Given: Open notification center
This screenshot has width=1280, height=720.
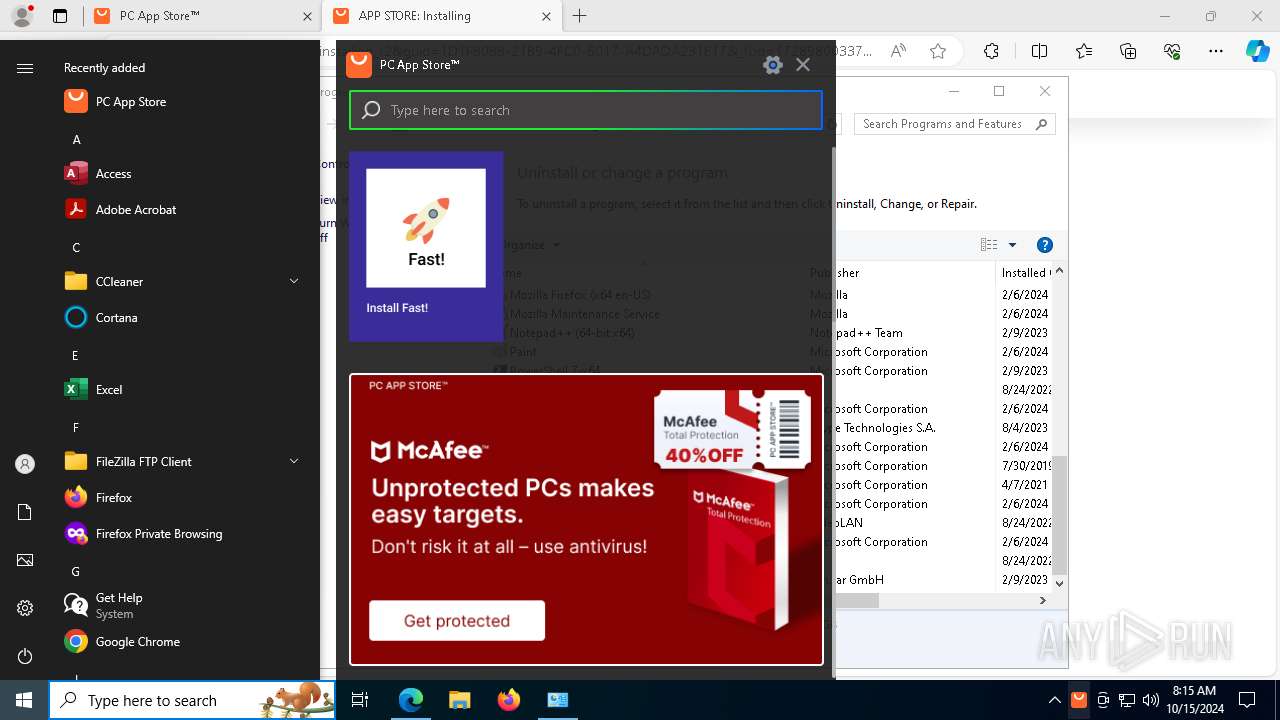Looking at the screenshot, I should tap(1247, 700).
